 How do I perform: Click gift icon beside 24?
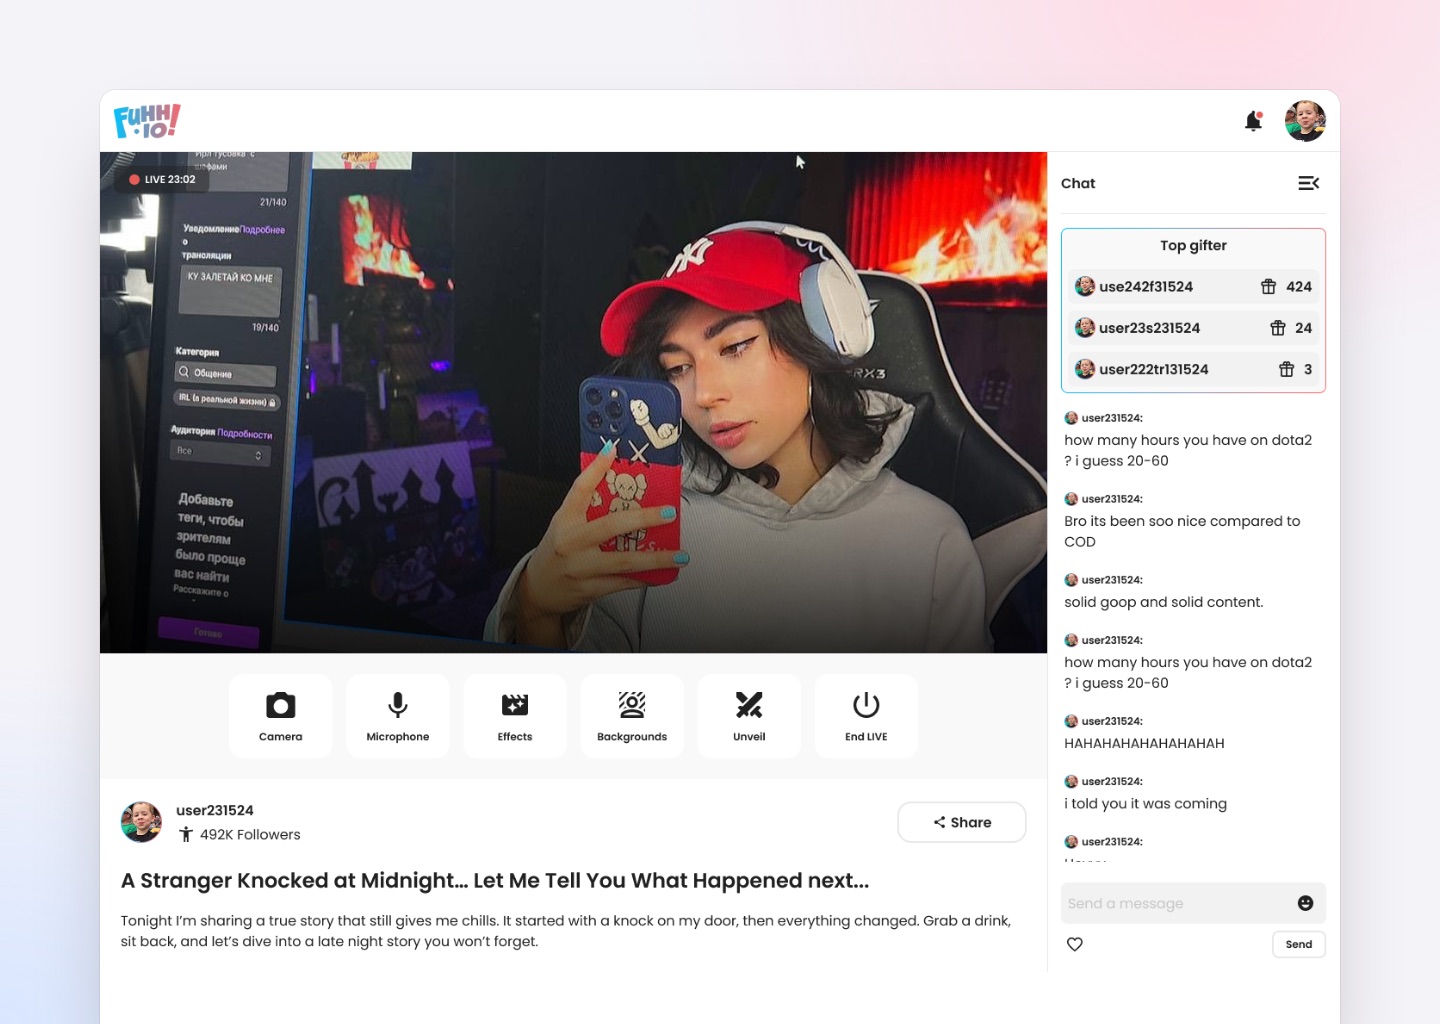(1278, 328)
